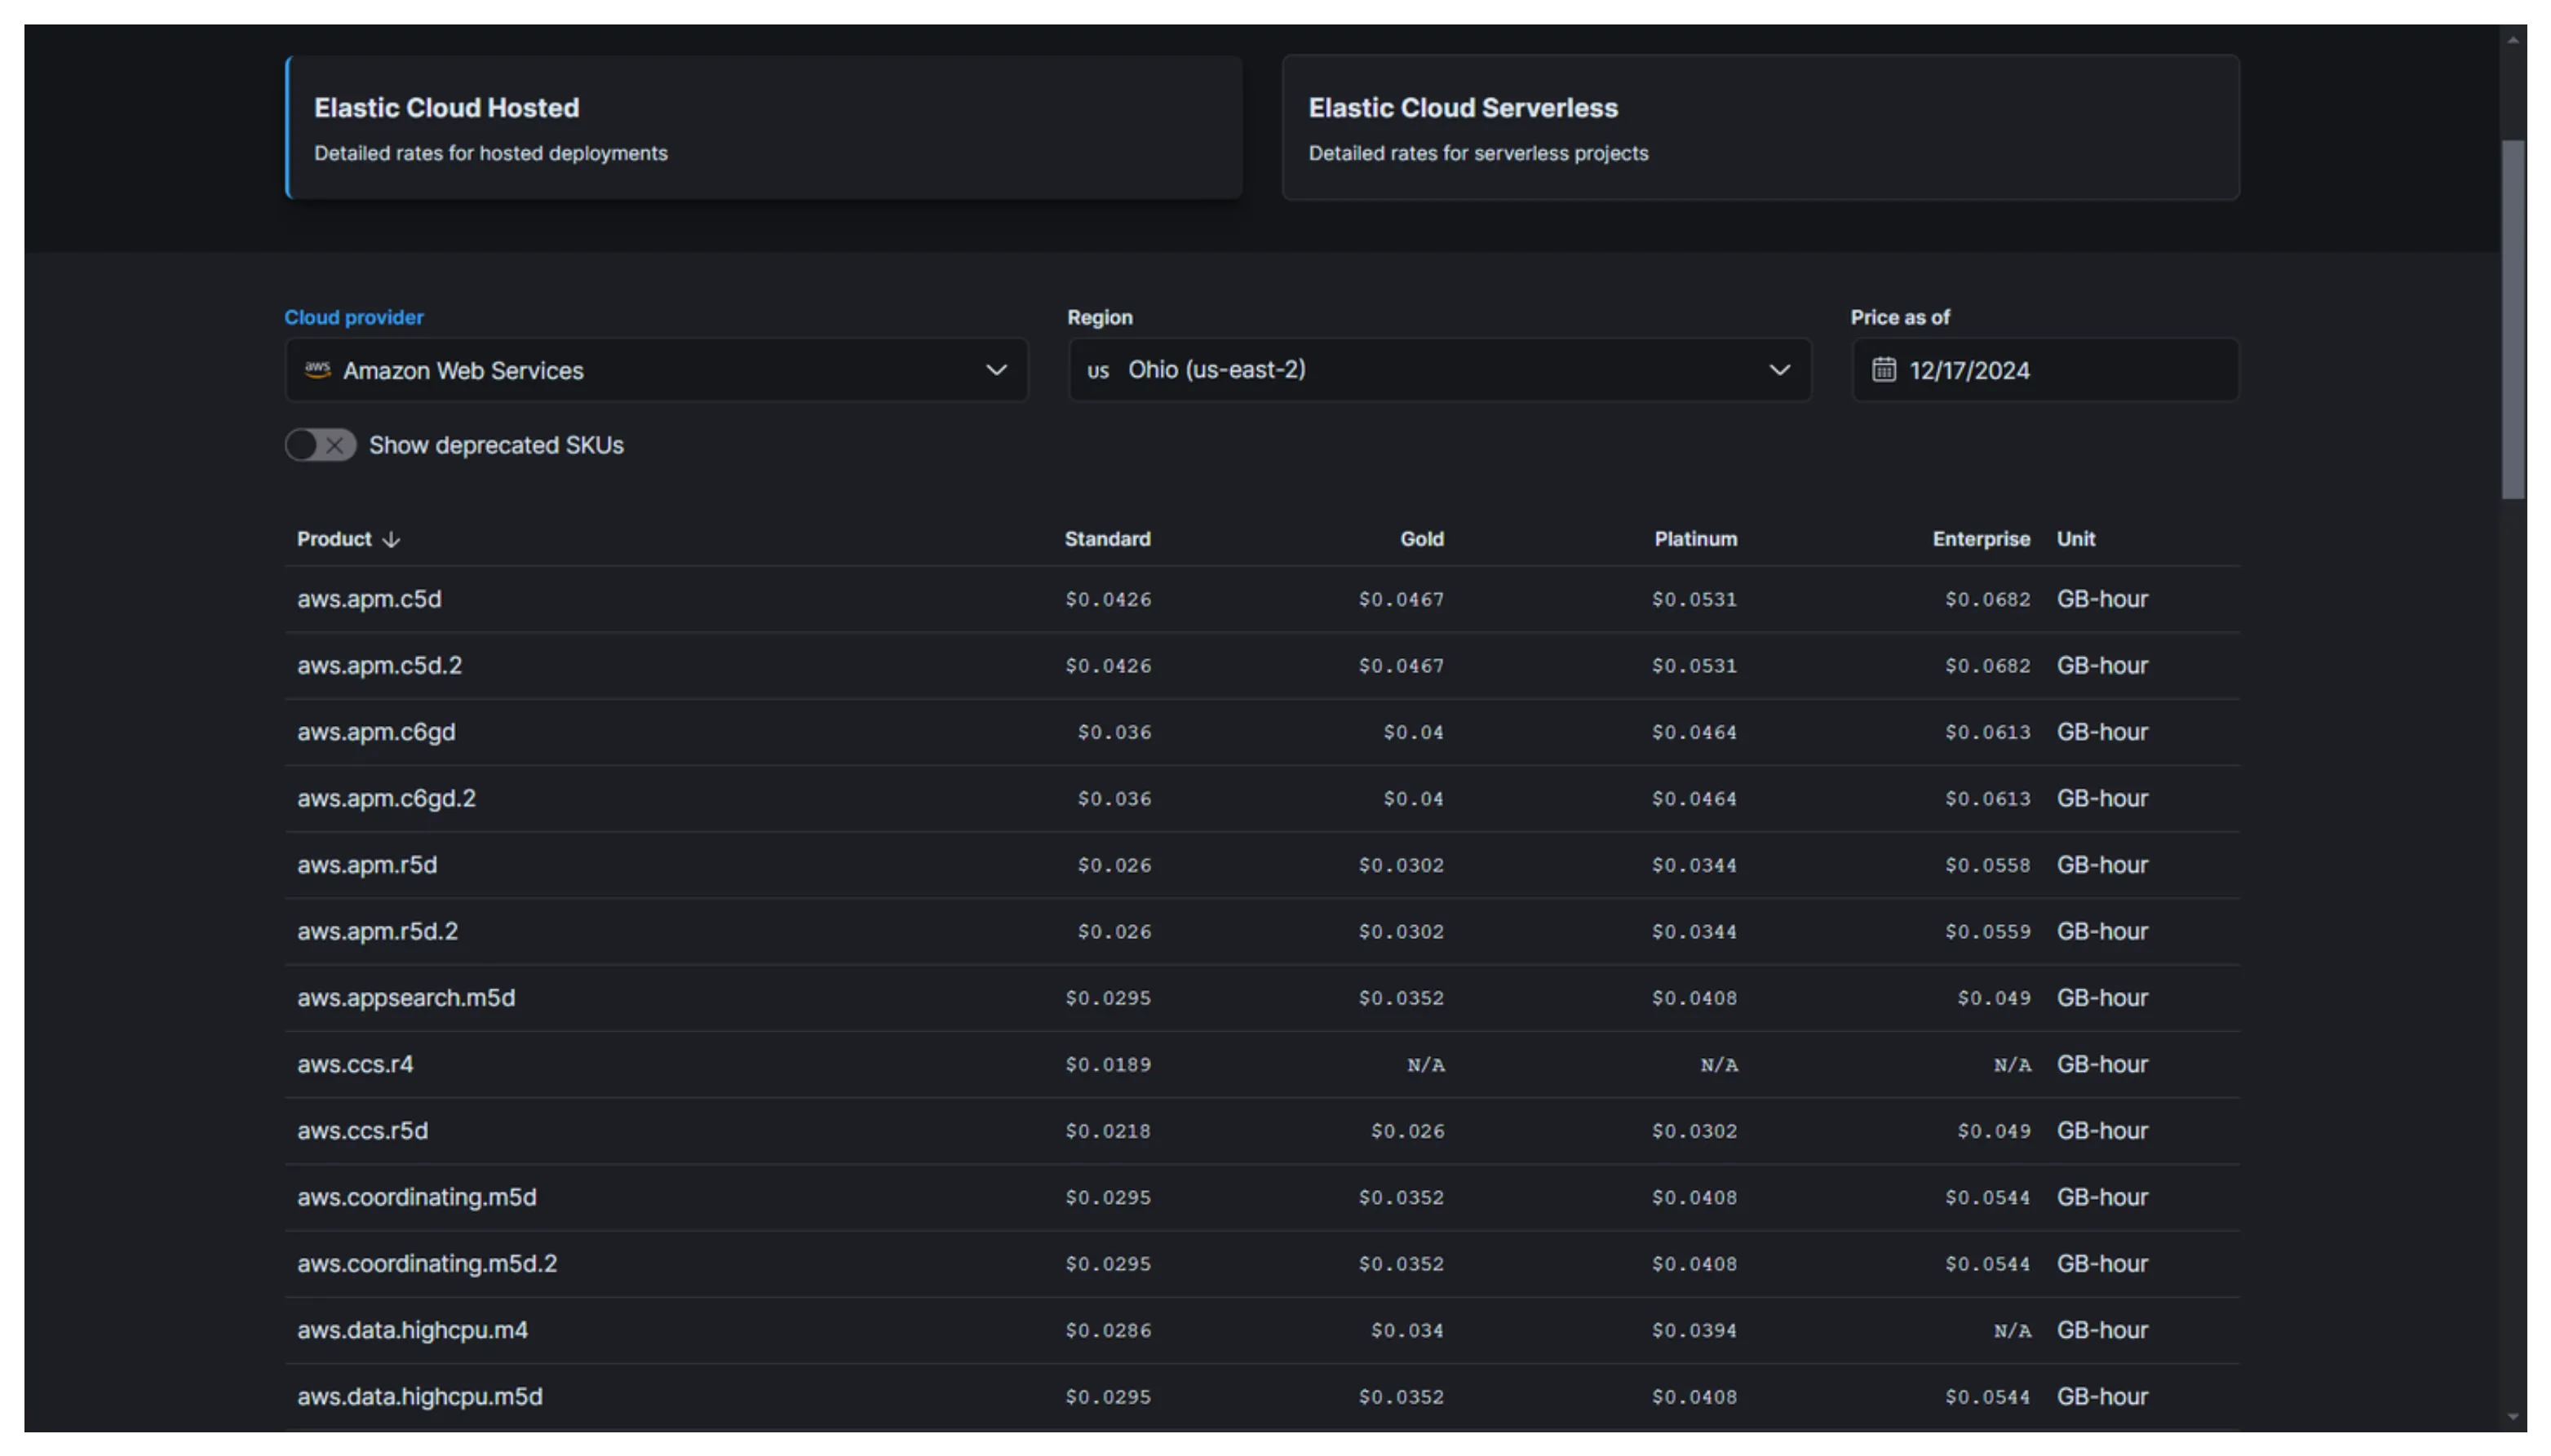Expand the Region dropdown chevron
This screenshot has width=2551, height=1456.
[1779, 370]
